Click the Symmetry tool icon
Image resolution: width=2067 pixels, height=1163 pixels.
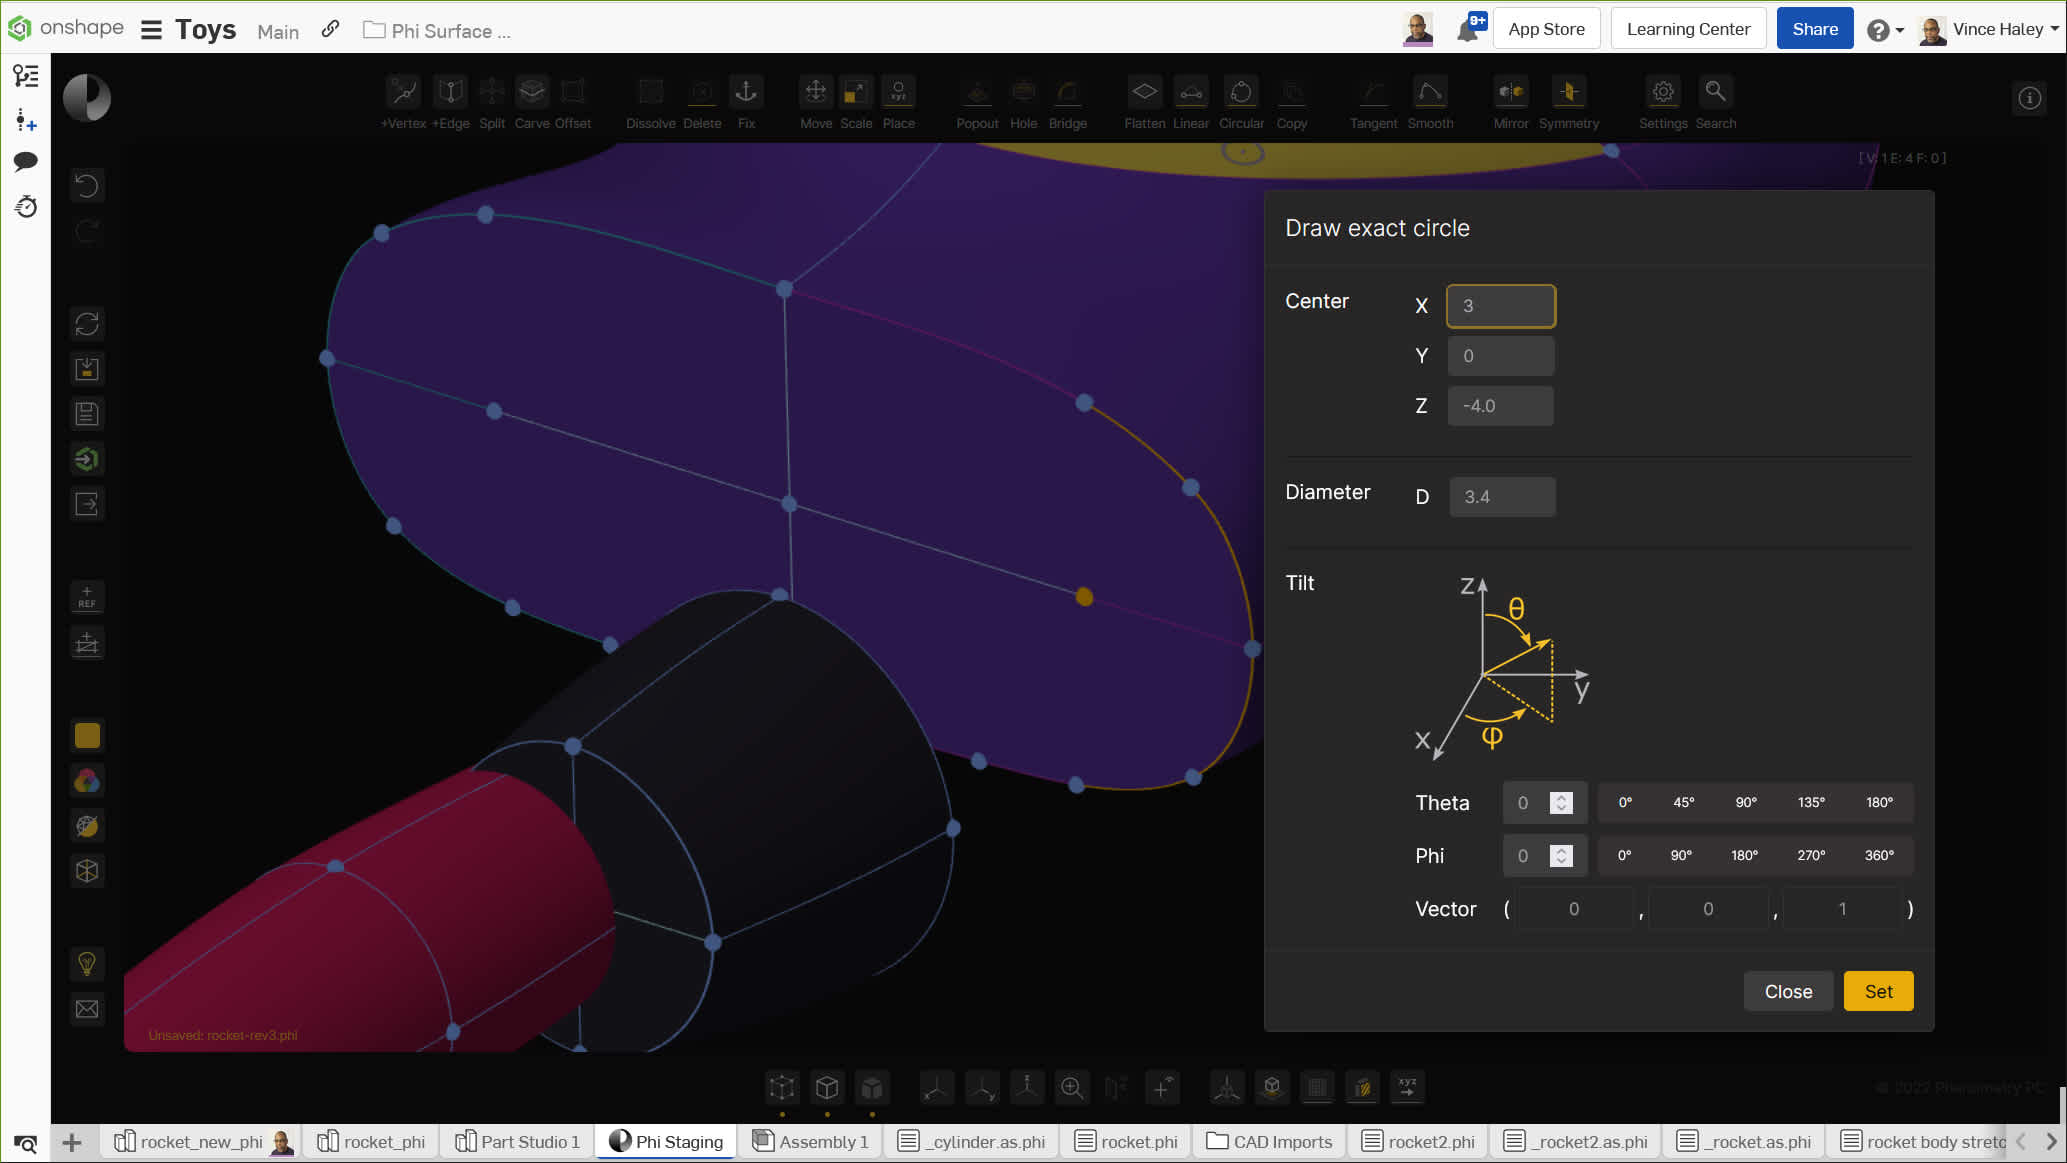coord(1568,92)
